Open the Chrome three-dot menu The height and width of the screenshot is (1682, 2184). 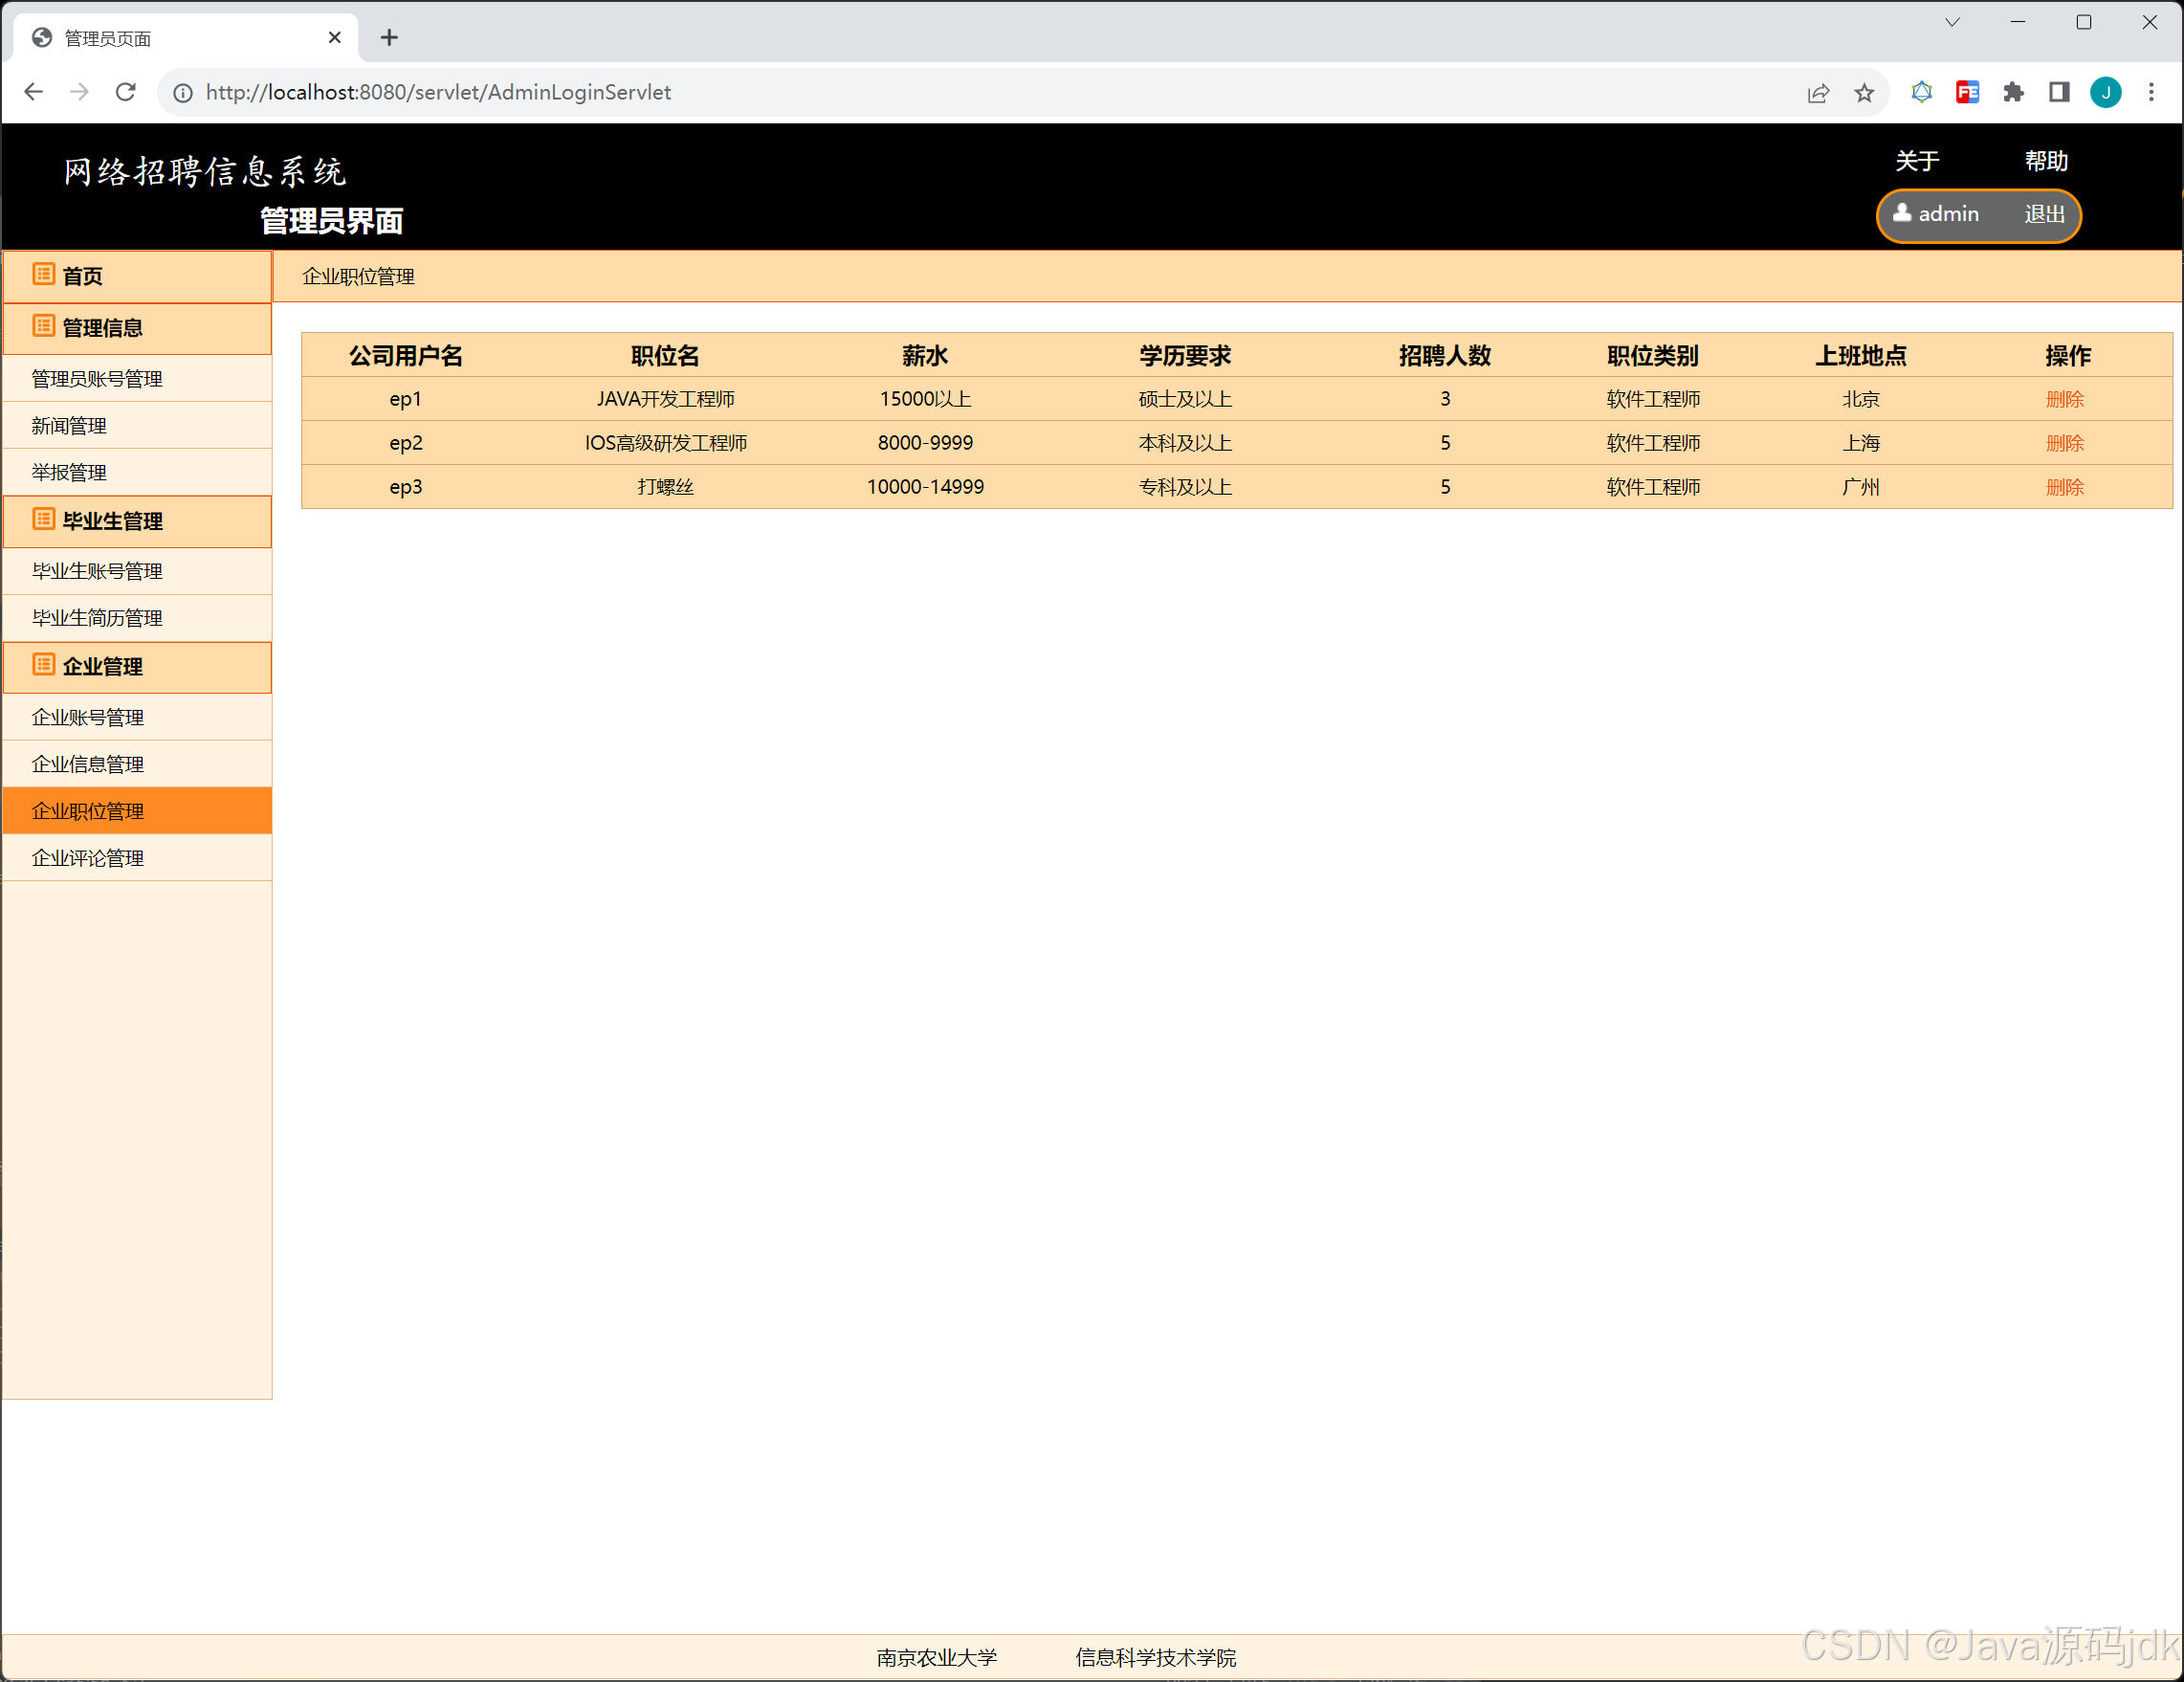pos(2151,92)
